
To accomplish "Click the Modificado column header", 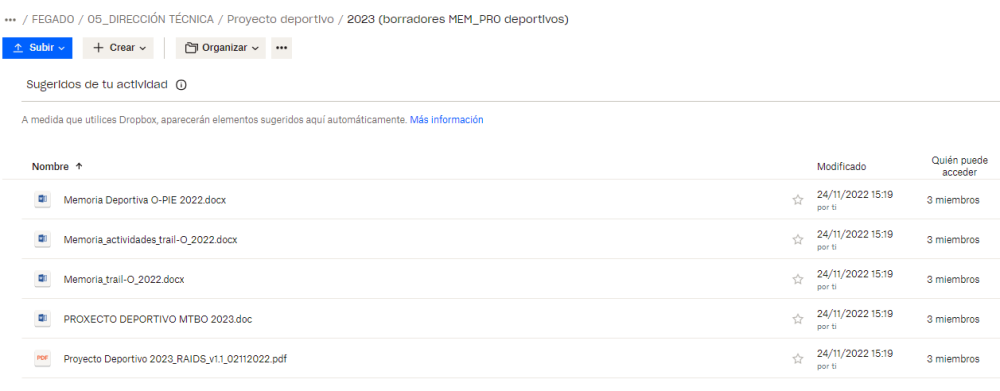I will point(842,166).
